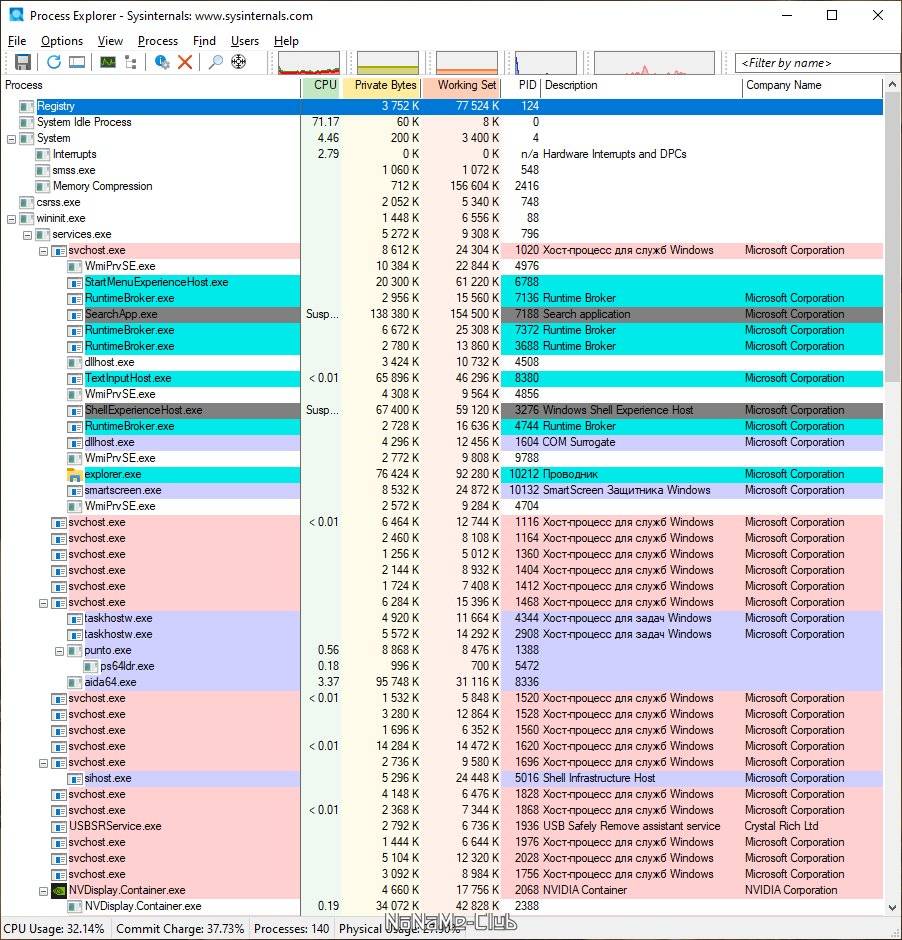902x940 pixels.
Task: Sort by the Company Name column header
Action: (x=812, y=85)
